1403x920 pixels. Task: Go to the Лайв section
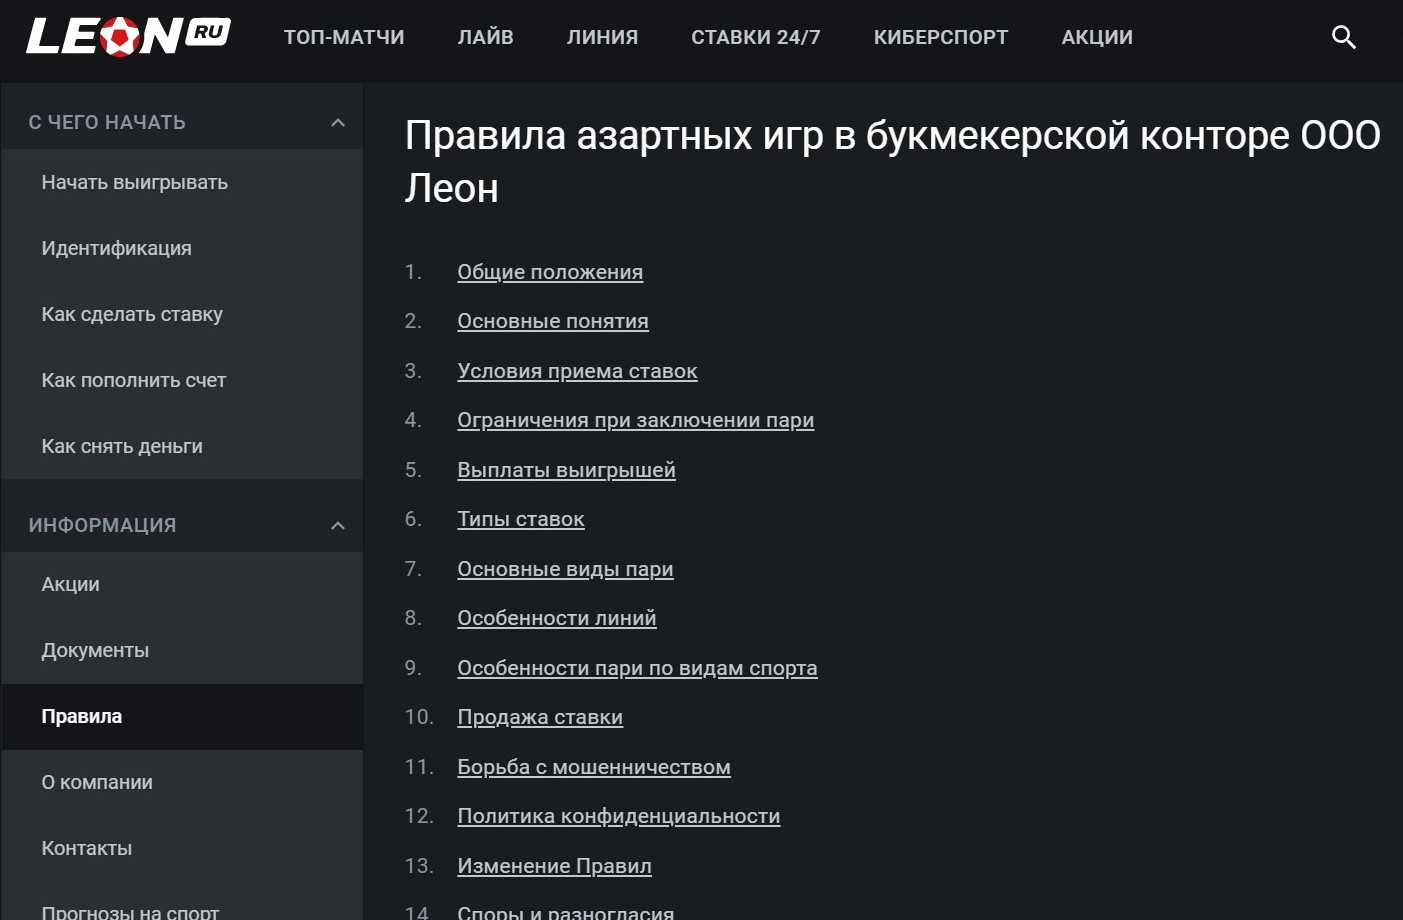point(486,37)
